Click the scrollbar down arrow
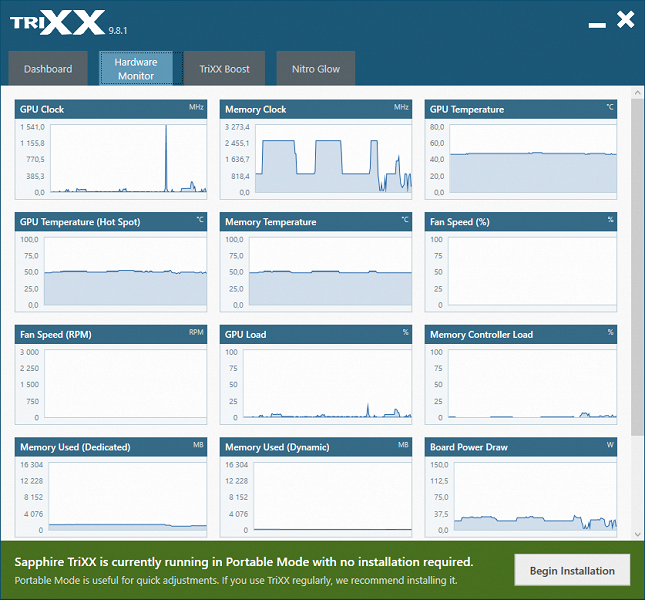This screenshot has width=645, height=600. click(638, 535)
